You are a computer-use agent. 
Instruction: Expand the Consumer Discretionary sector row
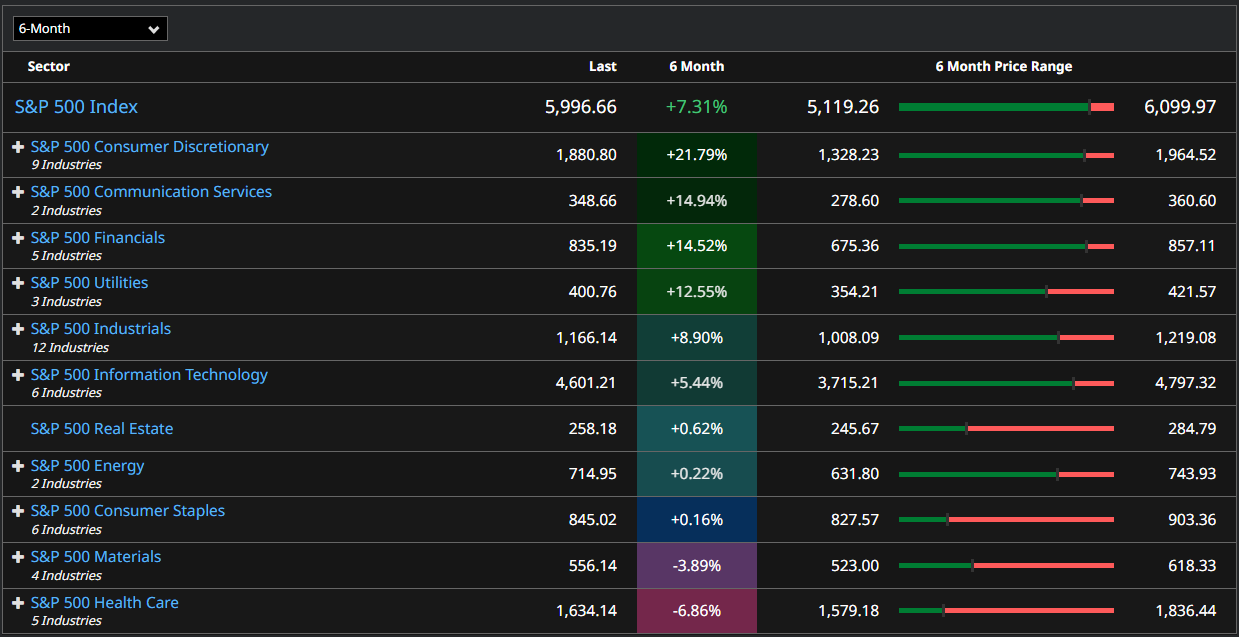pyautogui.click(x=18, y=147)
